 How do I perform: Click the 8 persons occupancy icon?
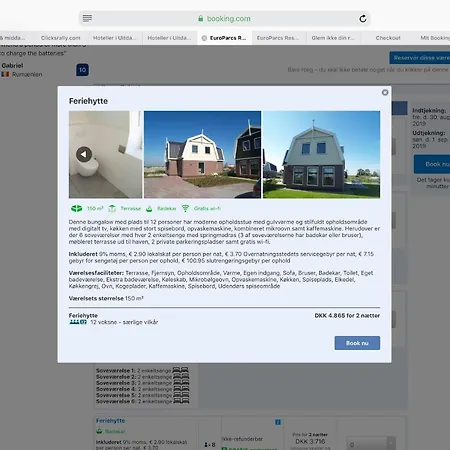[x=209, y=445]
